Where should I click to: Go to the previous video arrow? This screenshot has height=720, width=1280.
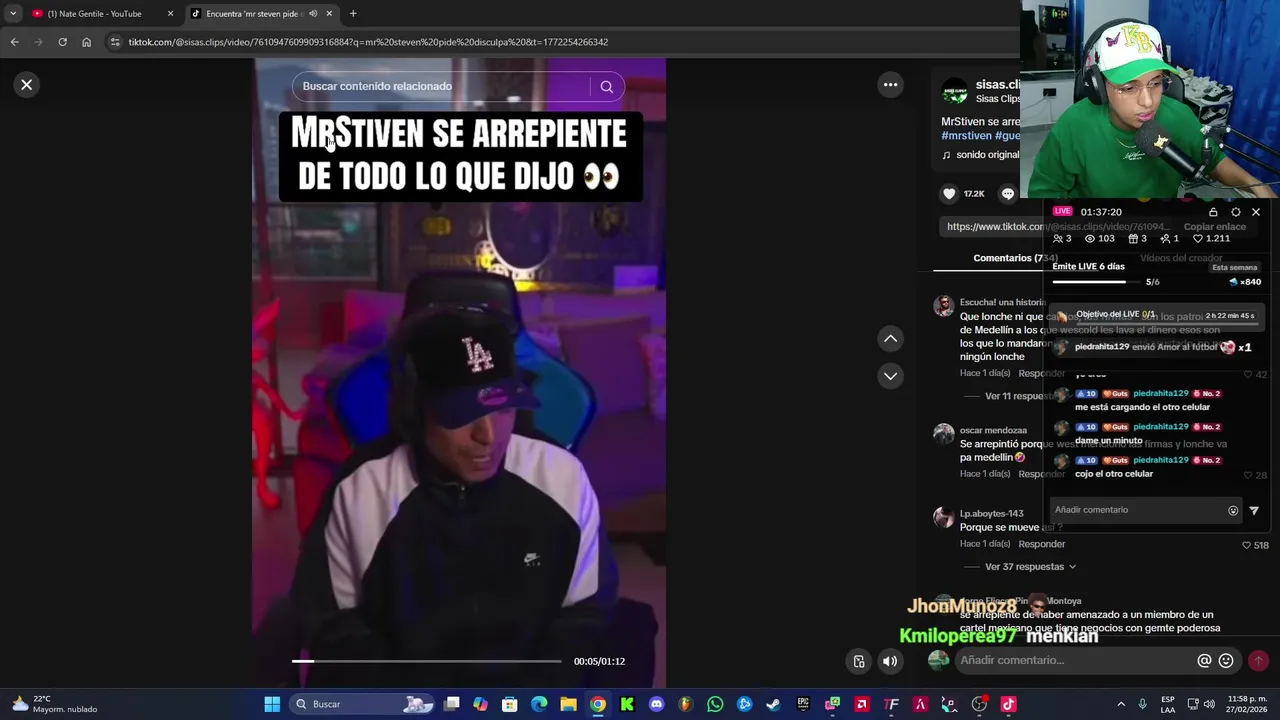890,339
